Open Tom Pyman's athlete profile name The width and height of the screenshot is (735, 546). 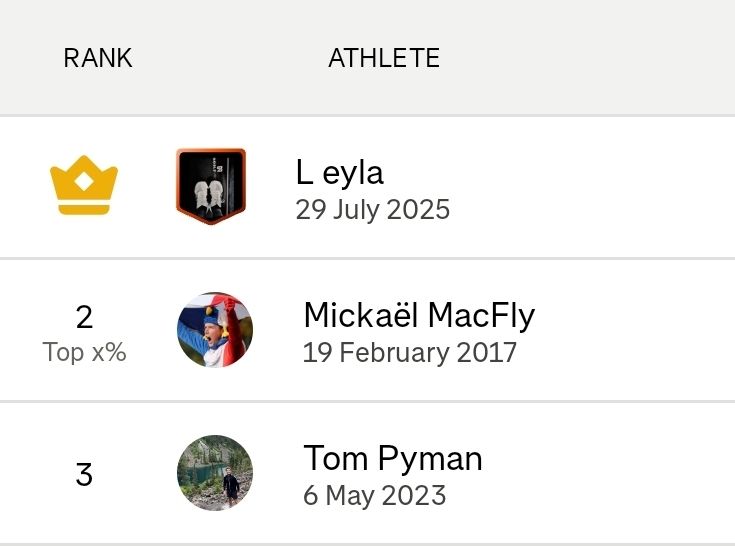tap(393, 458)
